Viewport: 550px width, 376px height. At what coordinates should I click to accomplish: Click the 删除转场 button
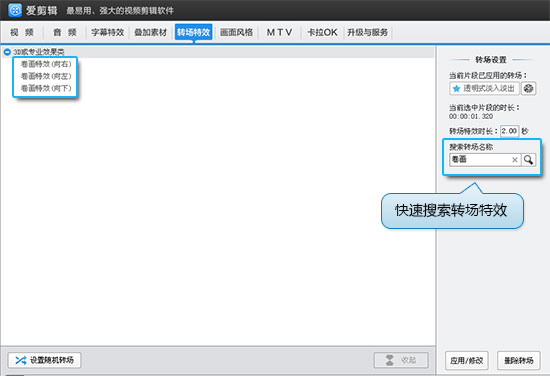(519, 361)
